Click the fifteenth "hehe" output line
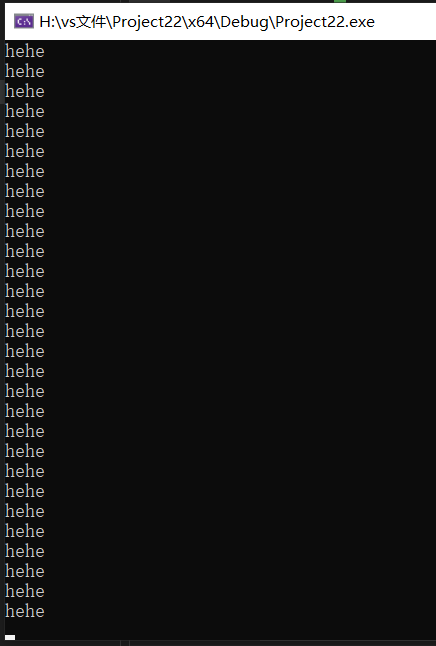Screen dimensions: 436x646 (x=25, y=331)
